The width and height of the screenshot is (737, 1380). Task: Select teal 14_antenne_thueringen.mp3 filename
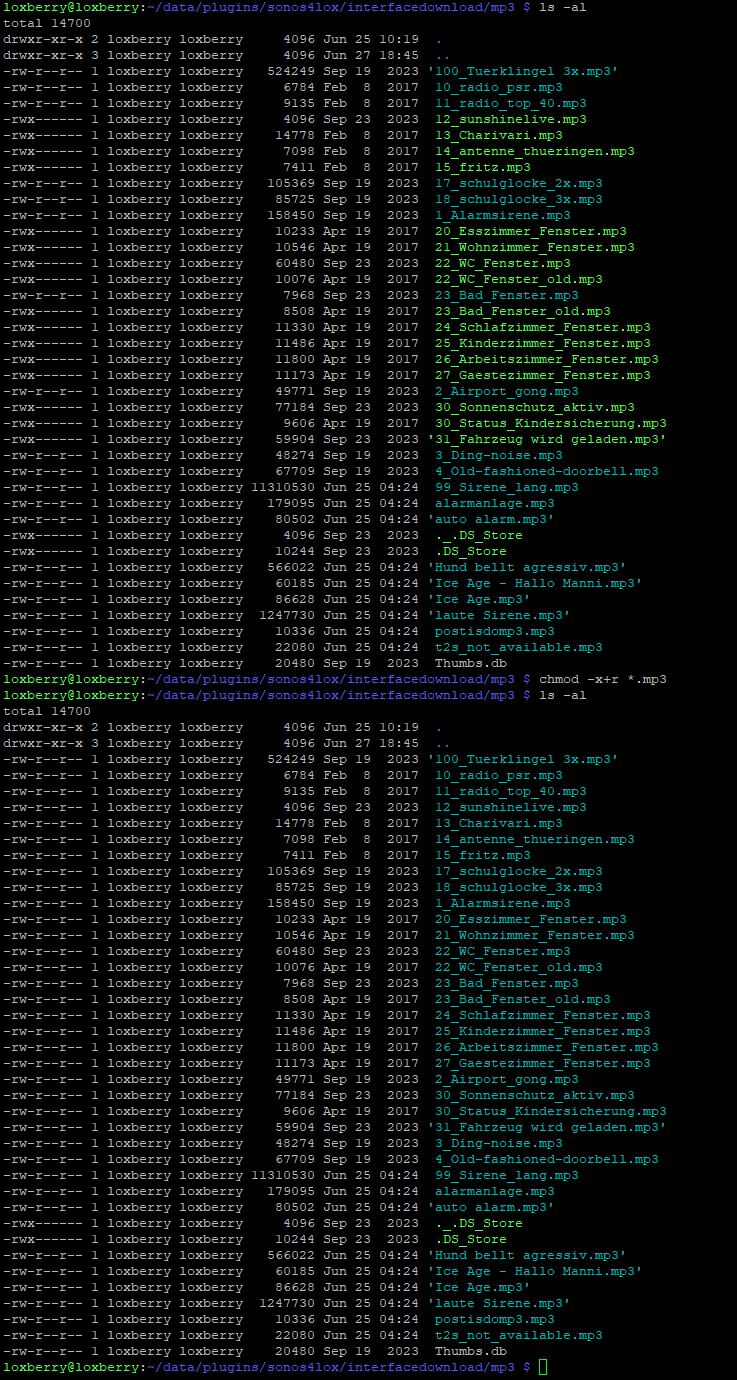pyautogui.click(x=535, y=839)
